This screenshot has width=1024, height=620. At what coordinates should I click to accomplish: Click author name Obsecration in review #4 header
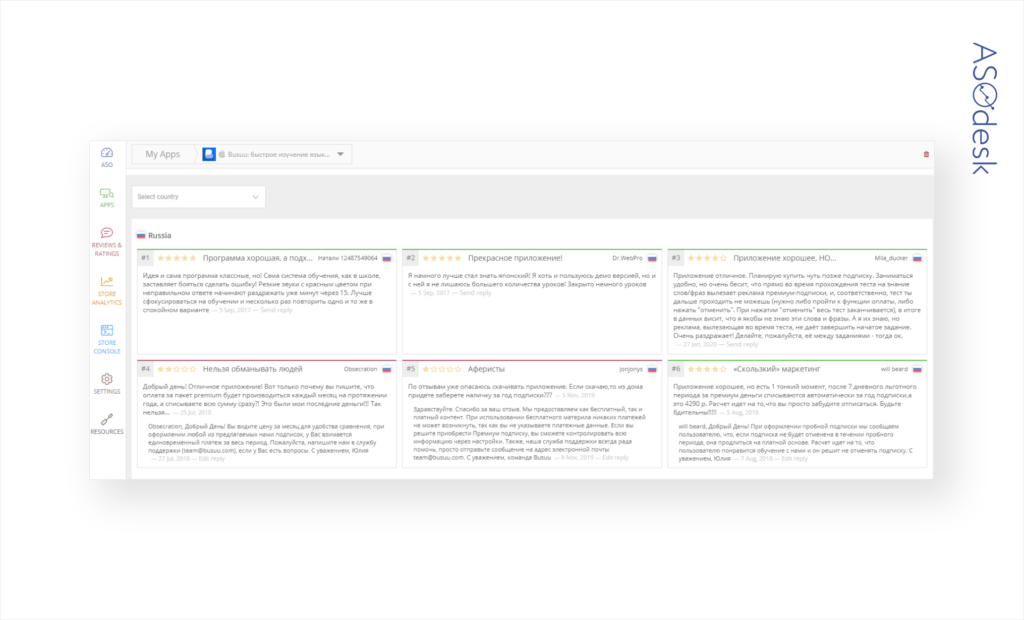click(360, 369)
